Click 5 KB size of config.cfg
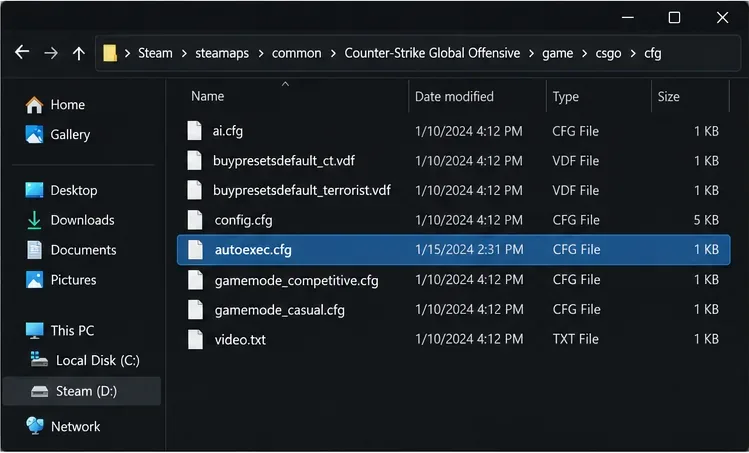The image size is (749, 453). [x=706, y=220]
